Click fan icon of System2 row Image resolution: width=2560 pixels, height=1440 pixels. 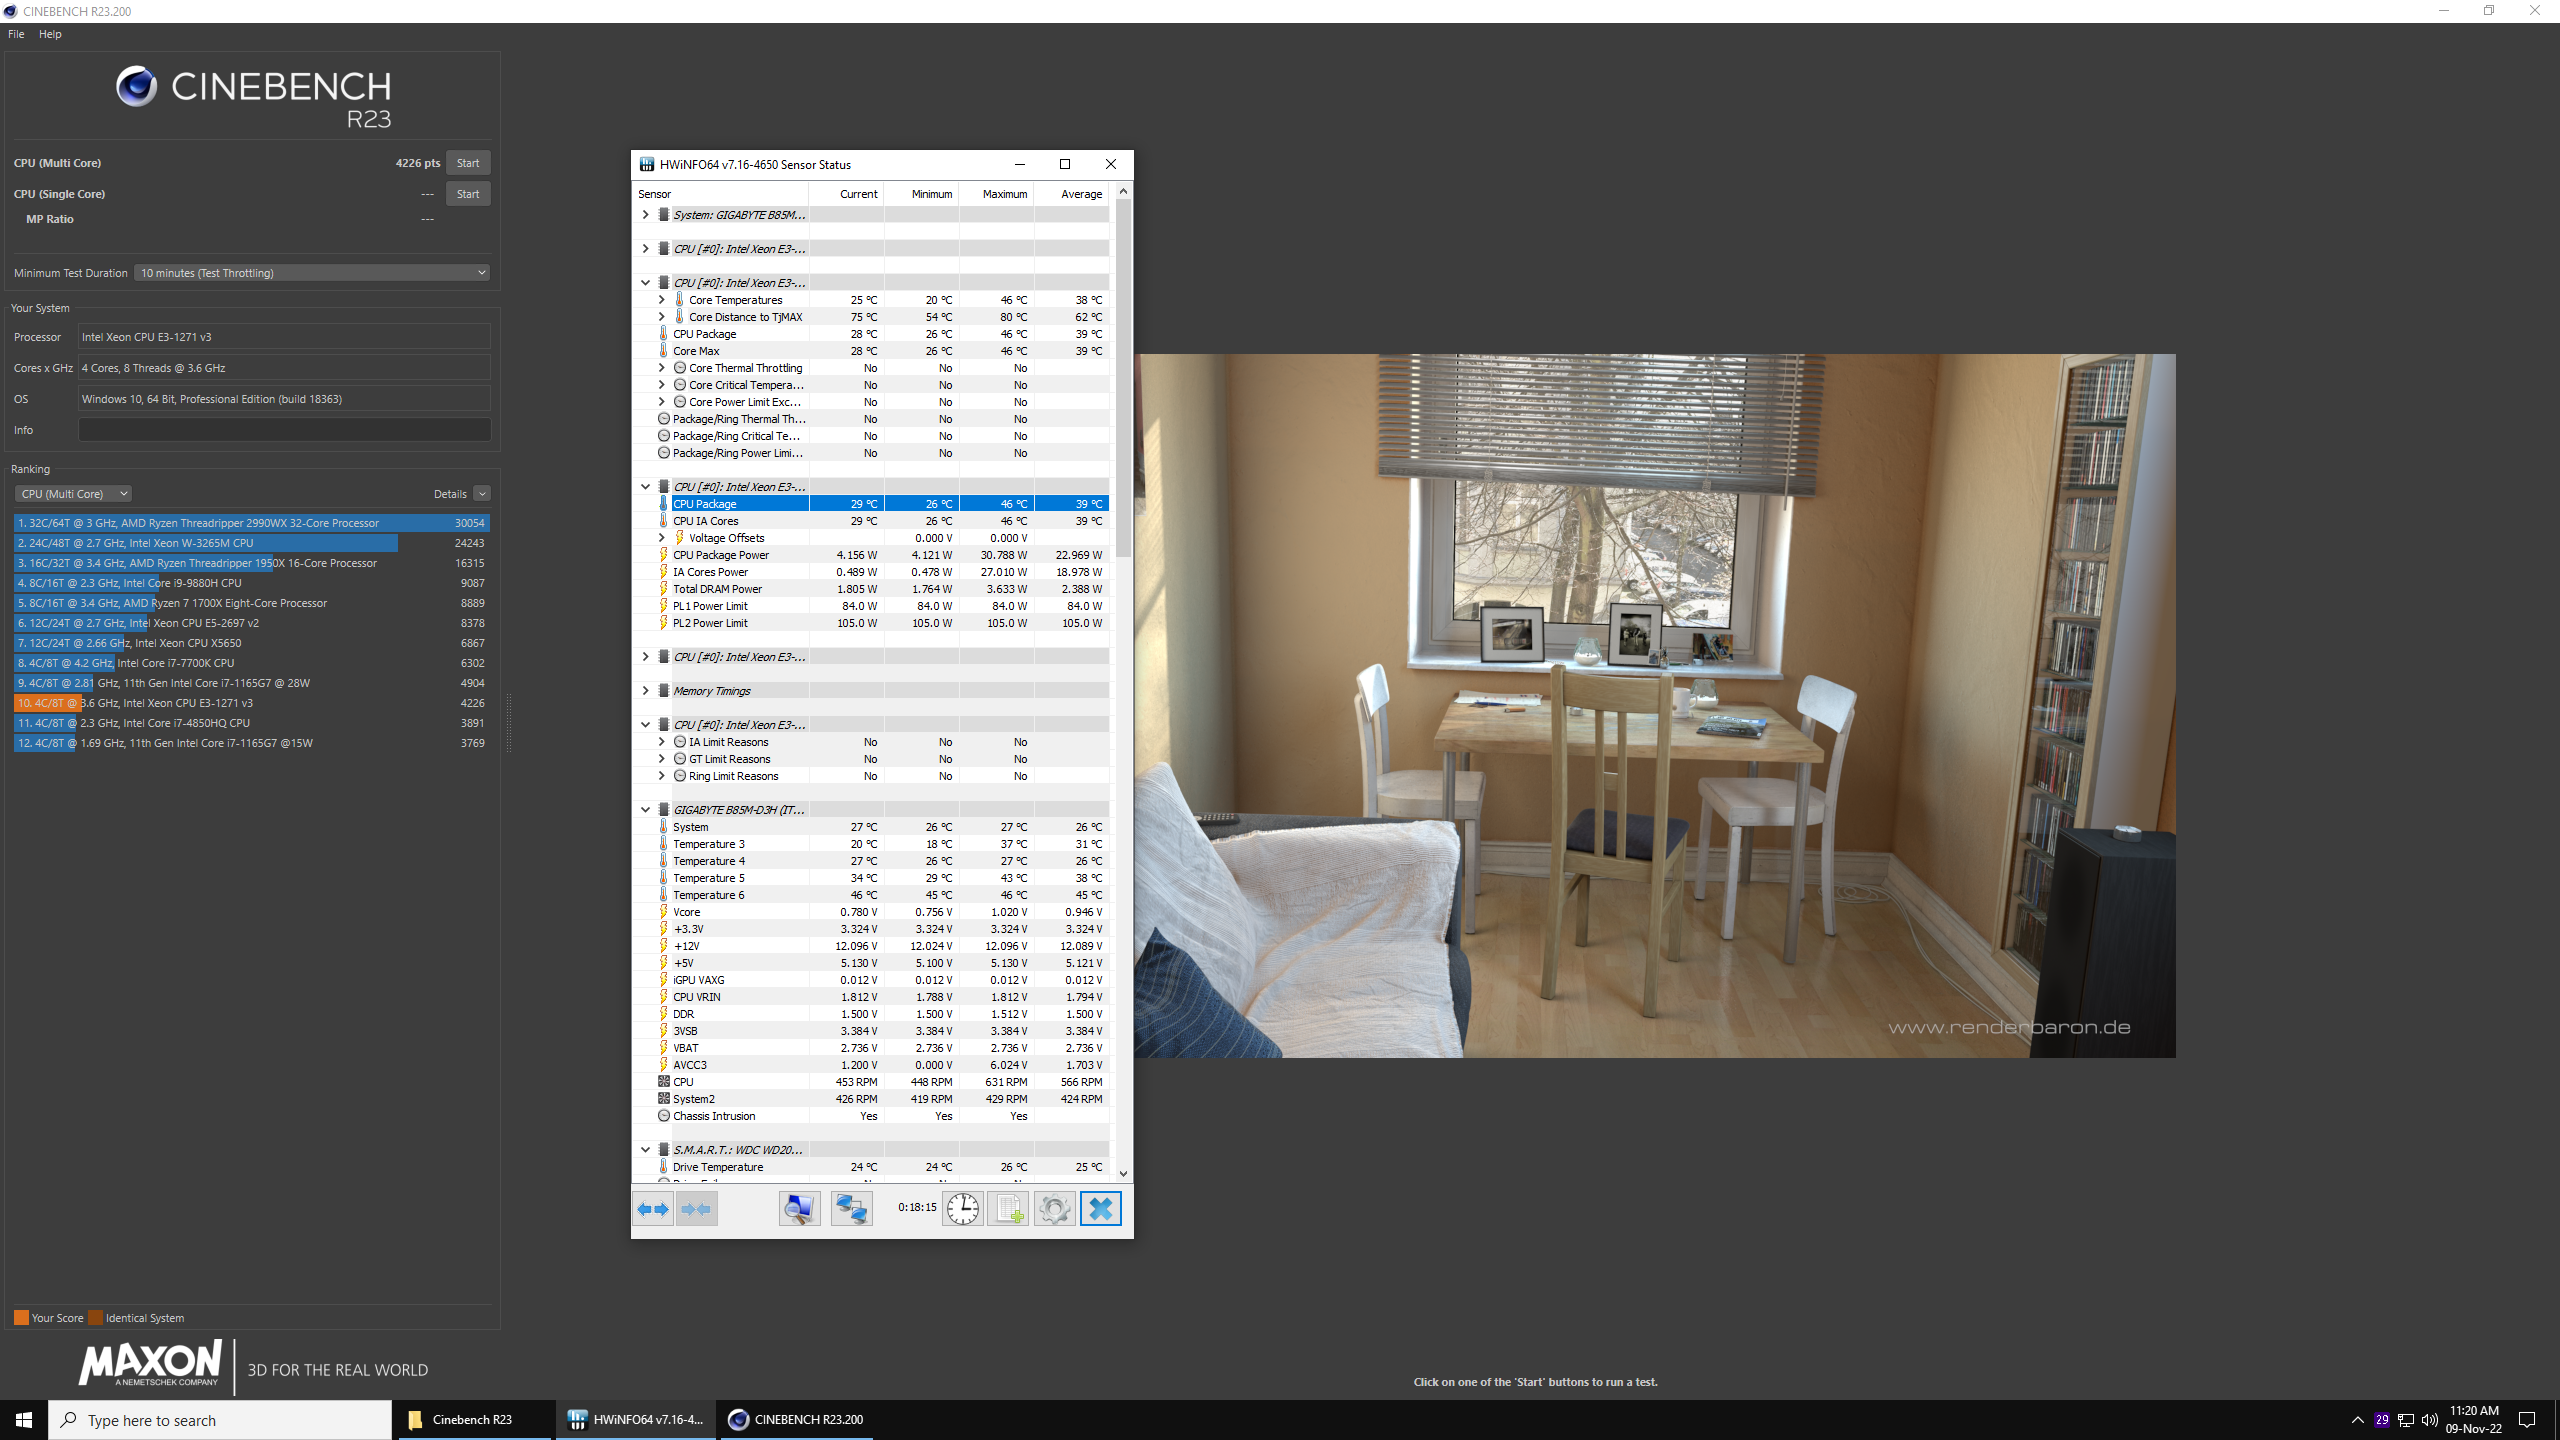coord(663,1099)
